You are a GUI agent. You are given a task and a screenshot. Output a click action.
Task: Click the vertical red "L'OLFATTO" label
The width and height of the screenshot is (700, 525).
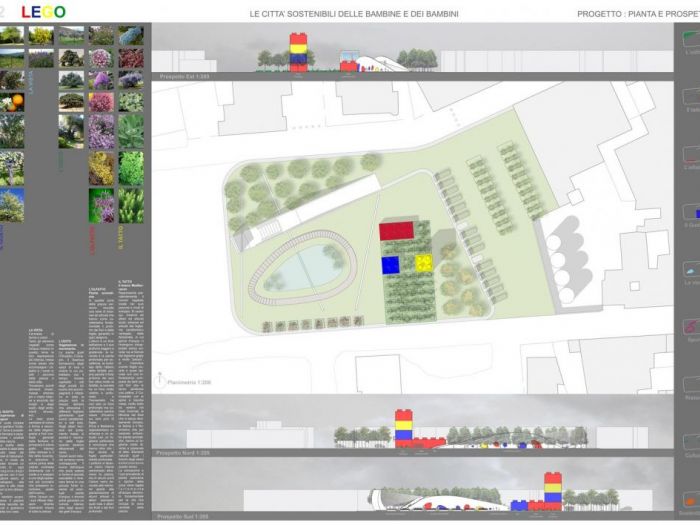(92, 240)
